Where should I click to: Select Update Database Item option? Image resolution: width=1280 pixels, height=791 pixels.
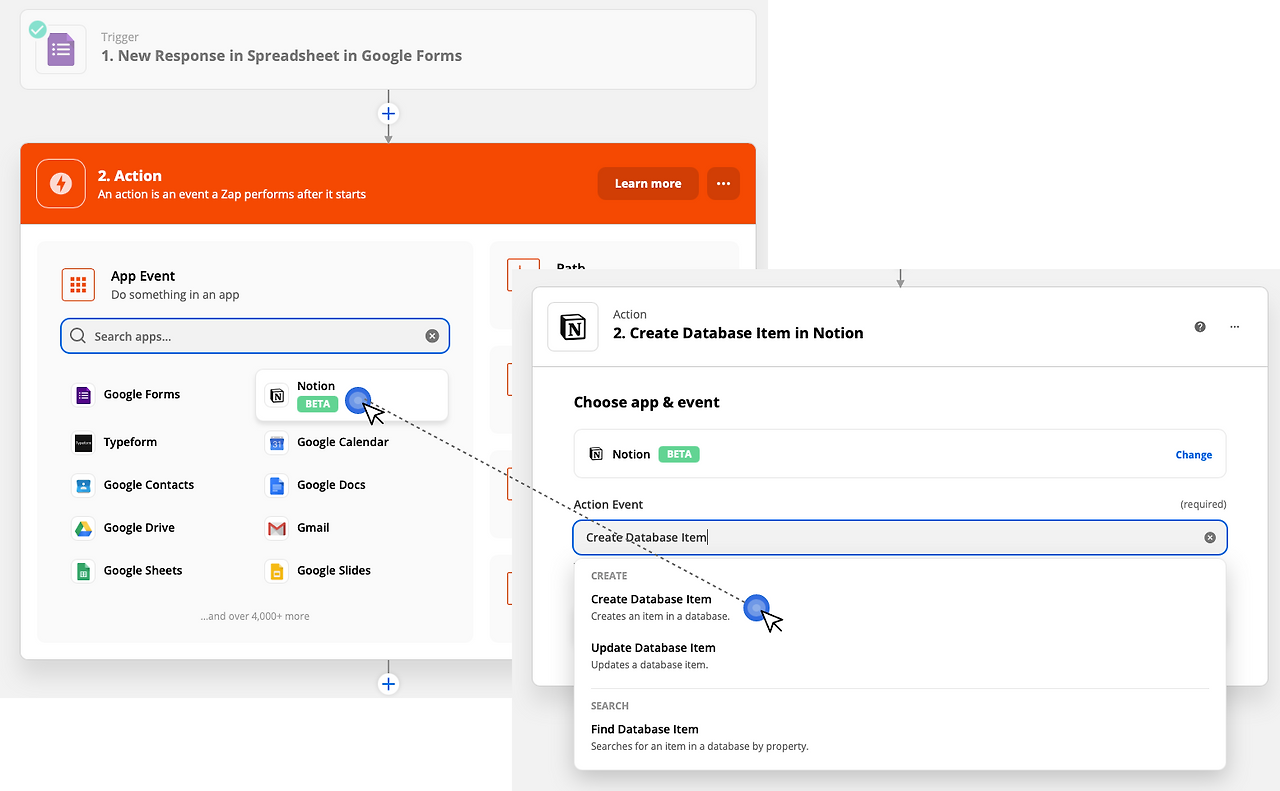(x=900, y=656)
